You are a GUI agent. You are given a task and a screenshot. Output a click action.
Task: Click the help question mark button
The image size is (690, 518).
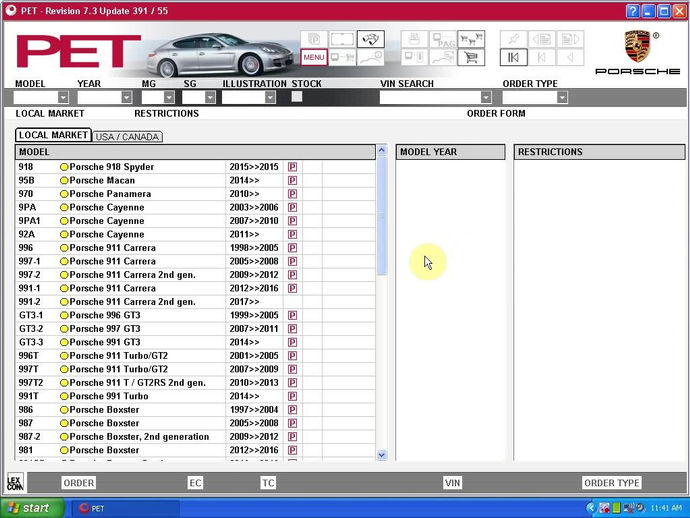tap(632, 11)
